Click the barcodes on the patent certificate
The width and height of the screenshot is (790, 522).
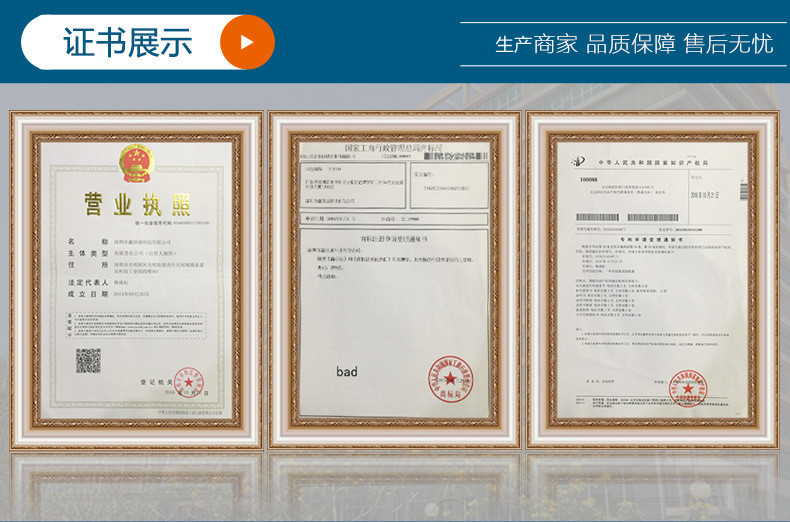pos(627,218)
